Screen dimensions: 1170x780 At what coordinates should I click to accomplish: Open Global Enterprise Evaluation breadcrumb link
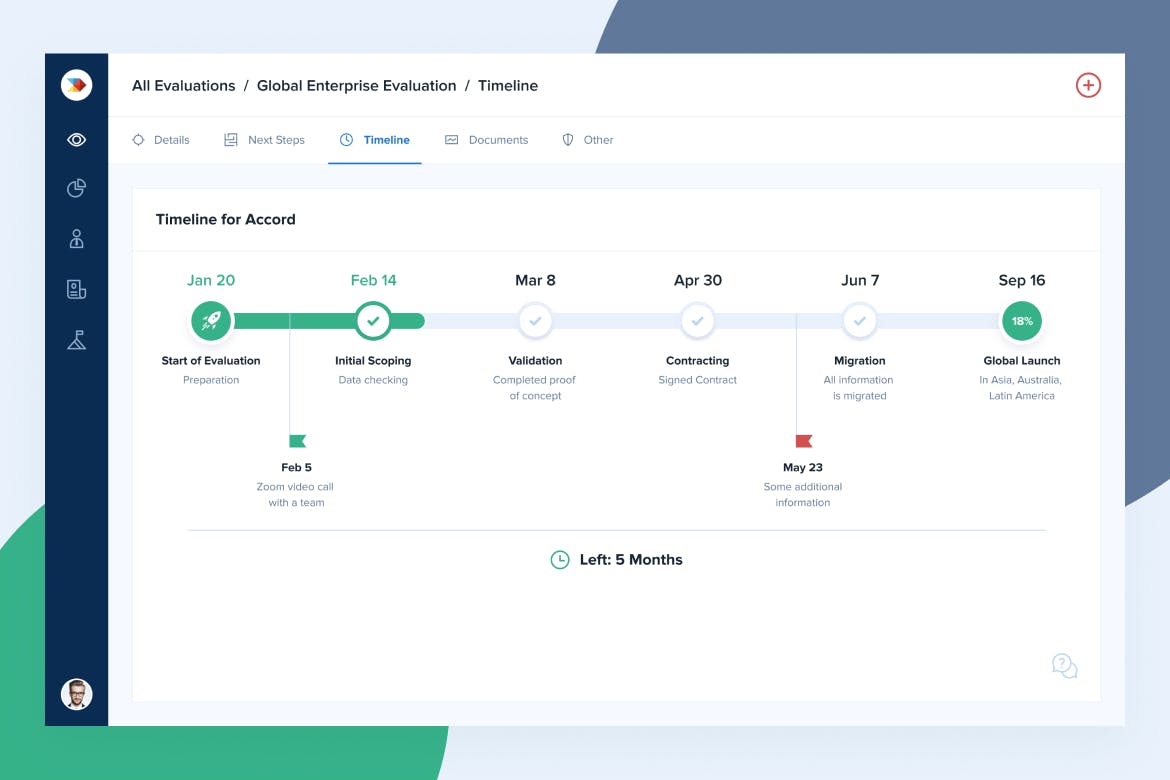pos(356,86)
